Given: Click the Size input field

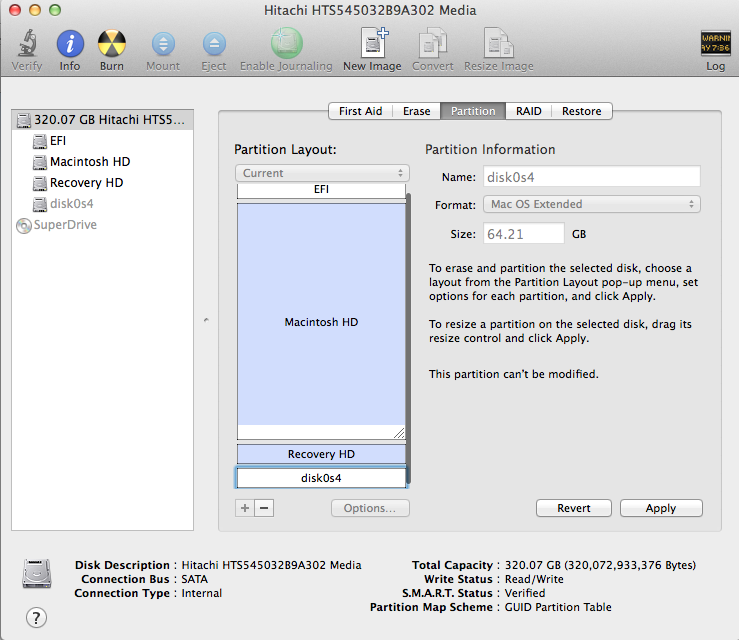Looking at the screenshot, I should (x=524, y=234).
